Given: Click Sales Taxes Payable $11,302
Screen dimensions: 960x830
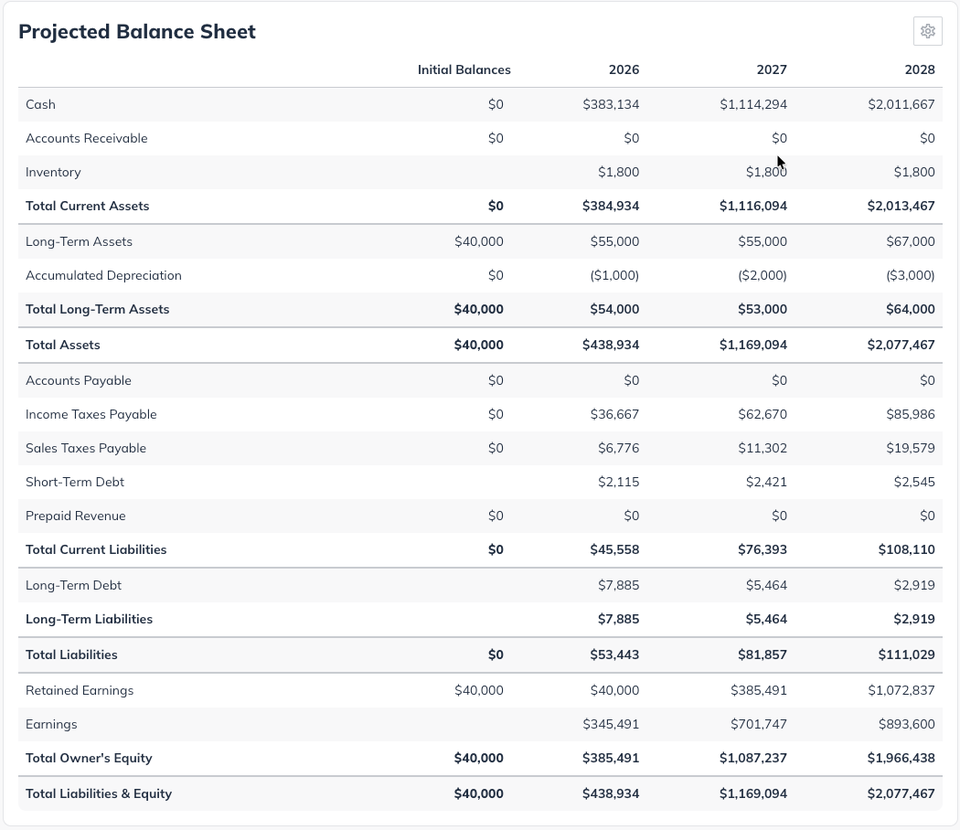Looking at the screenshot, I should click(x=762, y=448).
